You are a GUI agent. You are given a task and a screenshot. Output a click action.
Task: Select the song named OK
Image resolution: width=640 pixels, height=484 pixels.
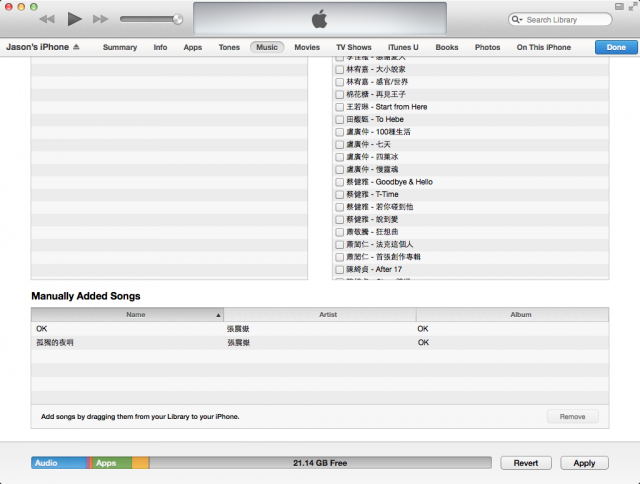click(x=320, y=329)
